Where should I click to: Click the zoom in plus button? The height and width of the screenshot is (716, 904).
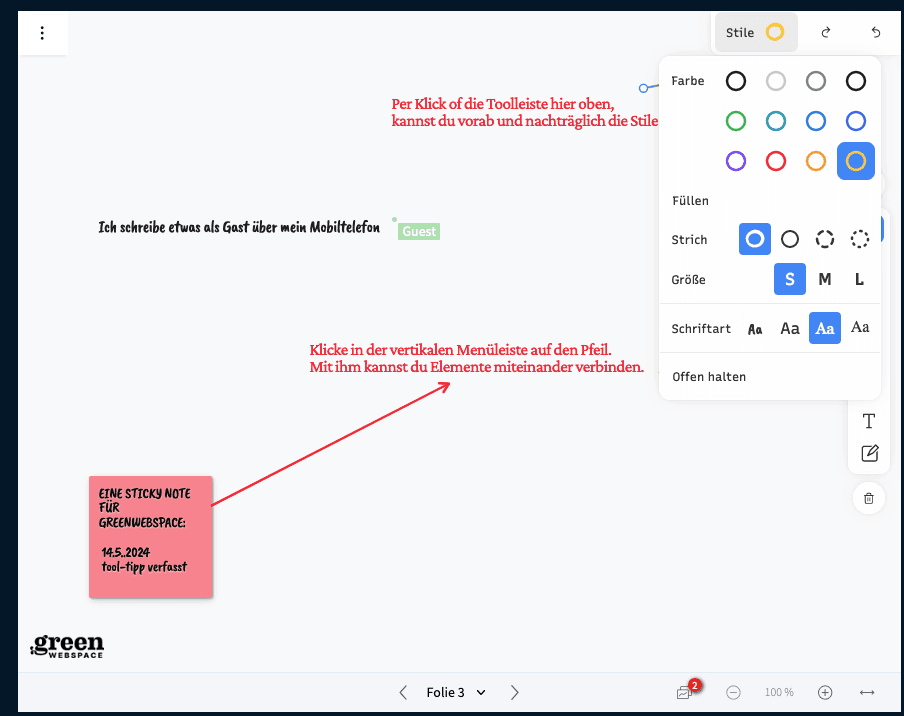coord(825,692)
